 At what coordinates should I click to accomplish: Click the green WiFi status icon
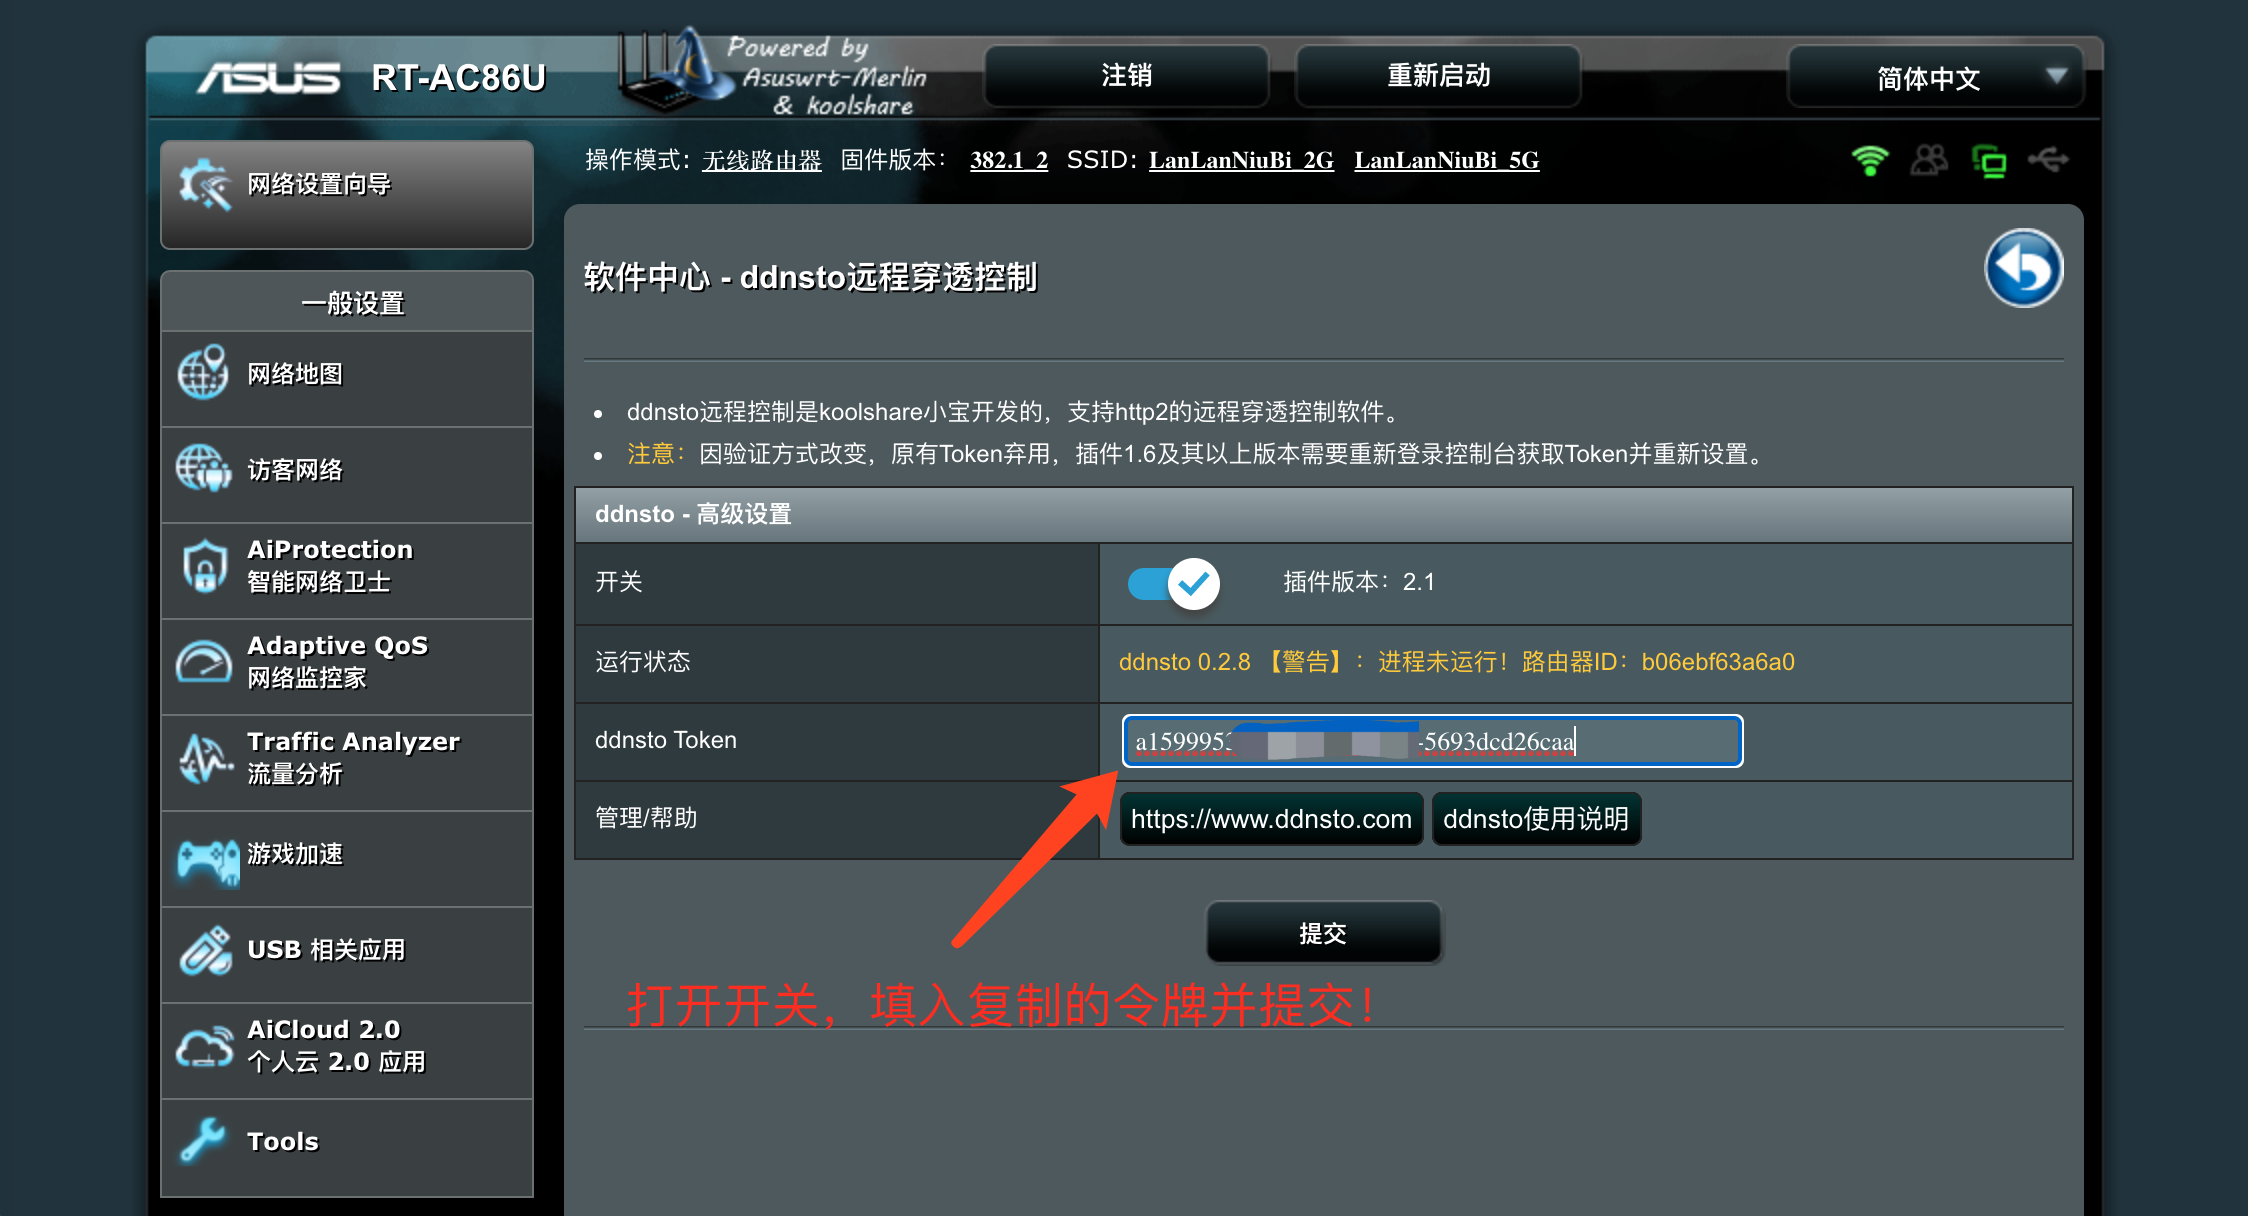(x=1869, y=160)
